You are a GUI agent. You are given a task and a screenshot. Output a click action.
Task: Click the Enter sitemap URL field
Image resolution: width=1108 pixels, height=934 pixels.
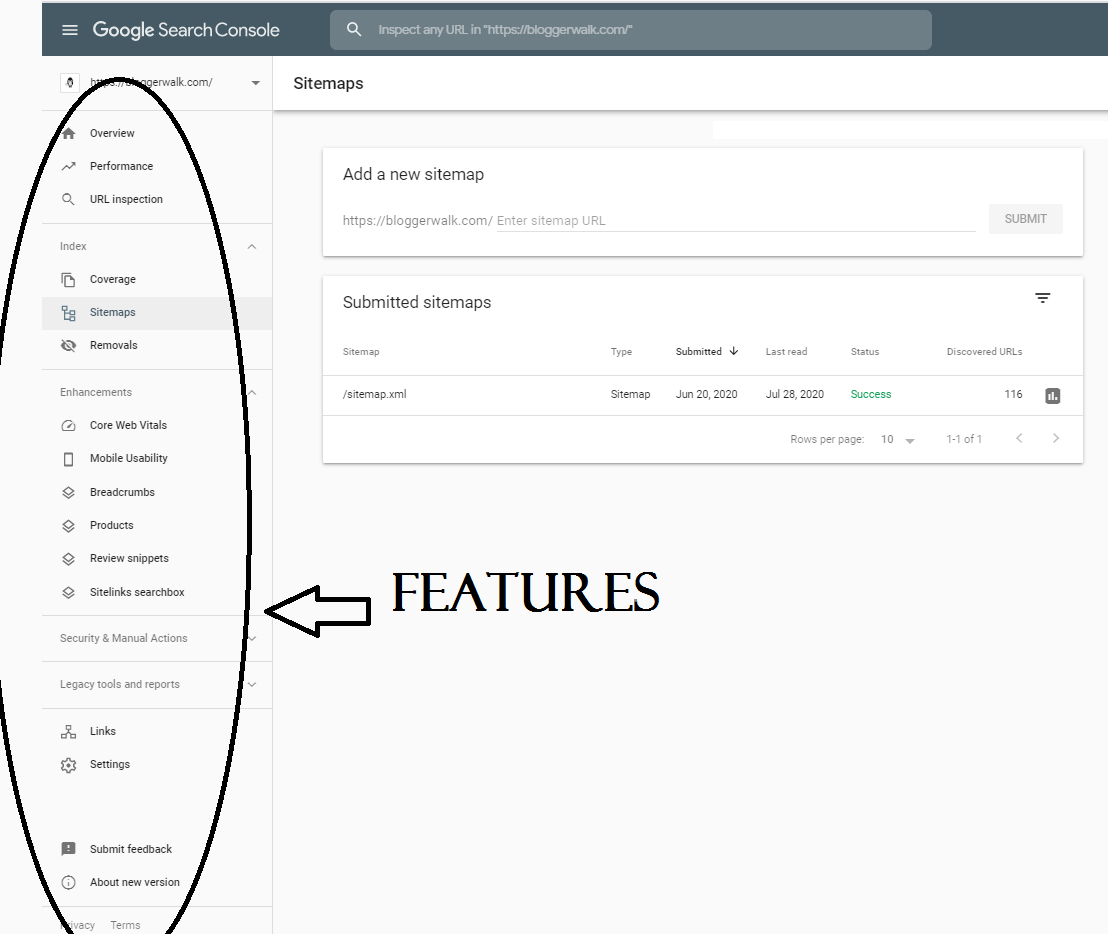click(736, 220)
